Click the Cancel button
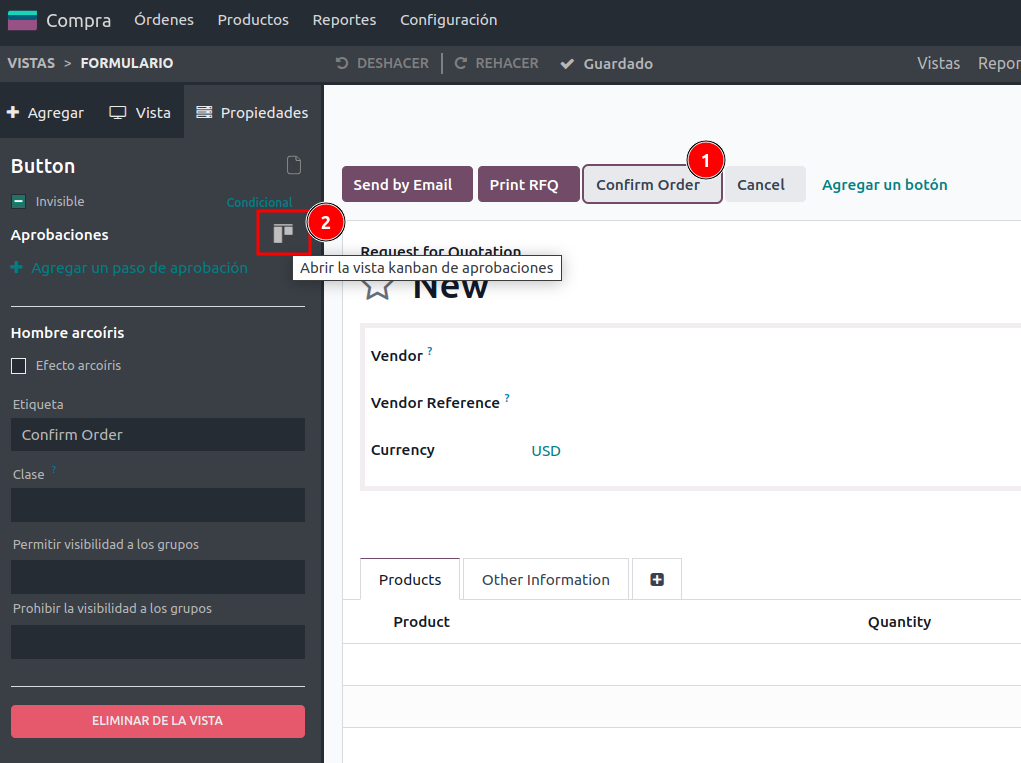The width and height of the screenshot is (1021, 763). point(765,185)
